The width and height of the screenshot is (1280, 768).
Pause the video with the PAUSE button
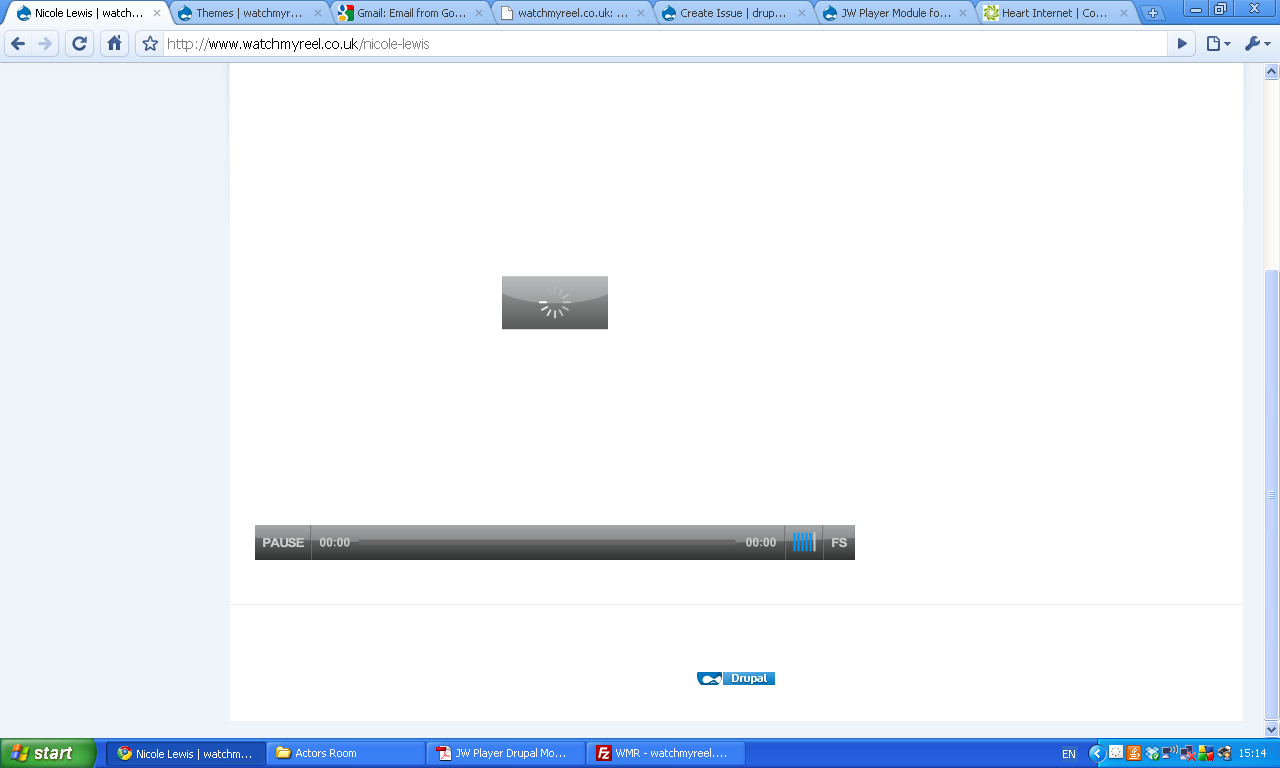282,541
